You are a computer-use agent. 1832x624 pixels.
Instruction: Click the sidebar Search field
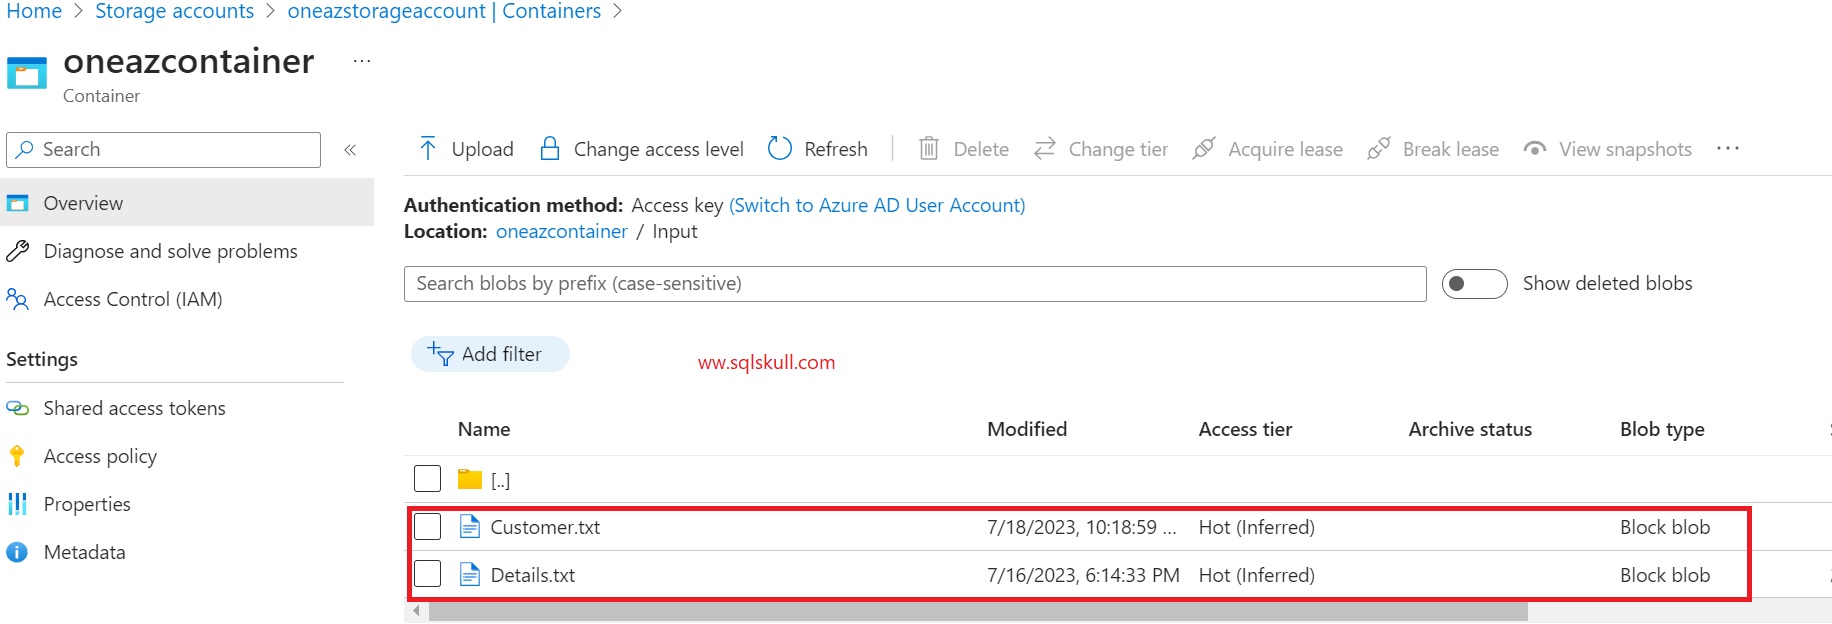pyautogui.click(x=164, y=150)
